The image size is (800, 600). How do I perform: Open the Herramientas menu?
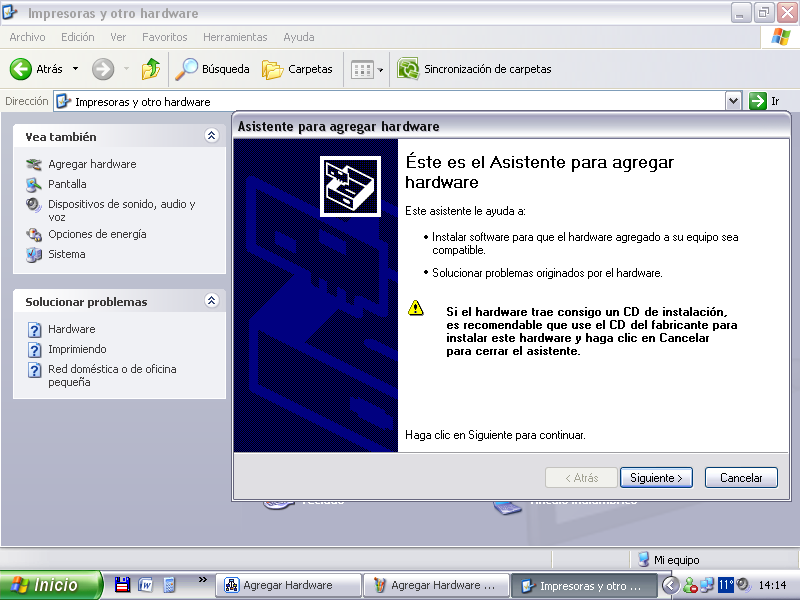coord(235,37)
